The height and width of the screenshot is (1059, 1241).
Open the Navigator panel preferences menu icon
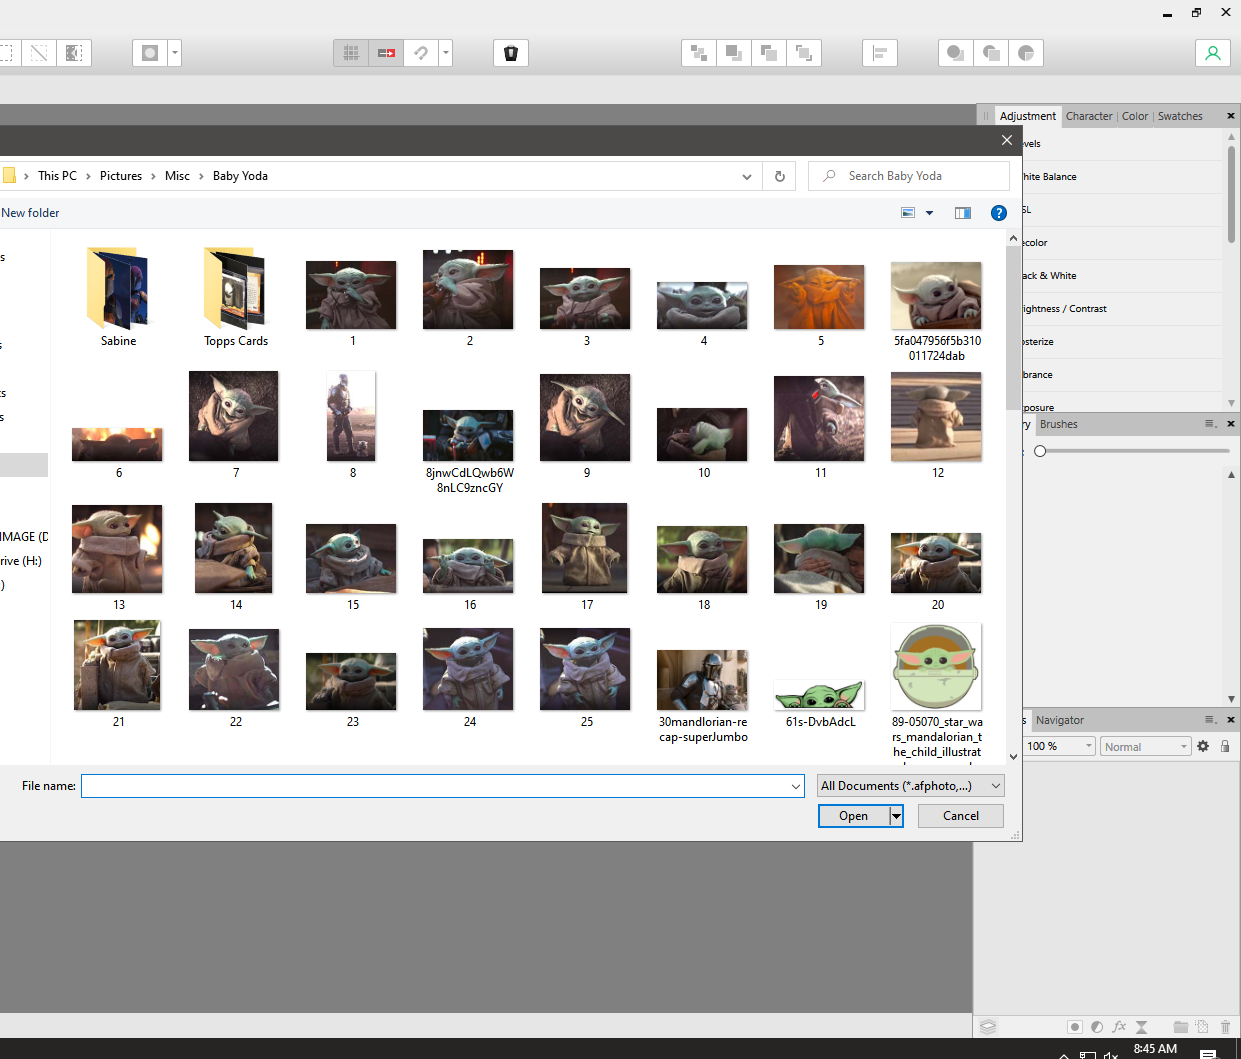coord(1211,720)
